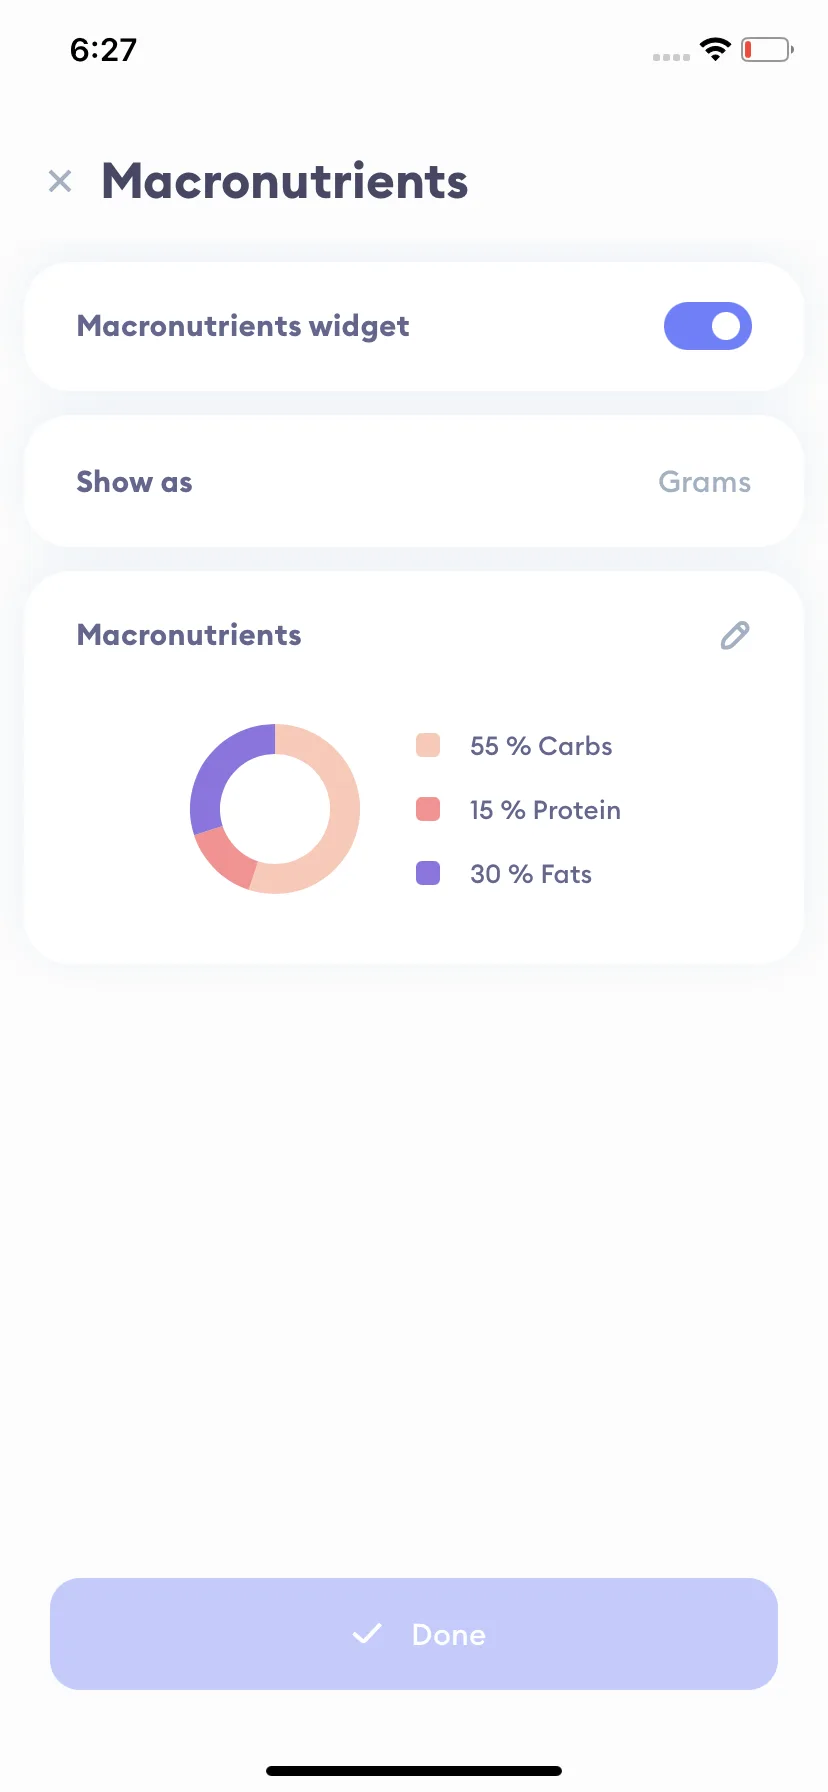
Task: Click the Protein pink color swatch
Action: pos(428,809)
